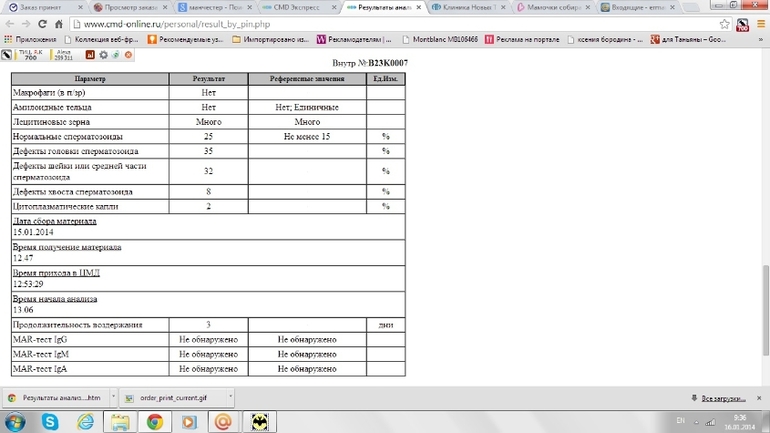
Task: Open the Приложения bookmarks shortcut
Action: tap(30, 39)
